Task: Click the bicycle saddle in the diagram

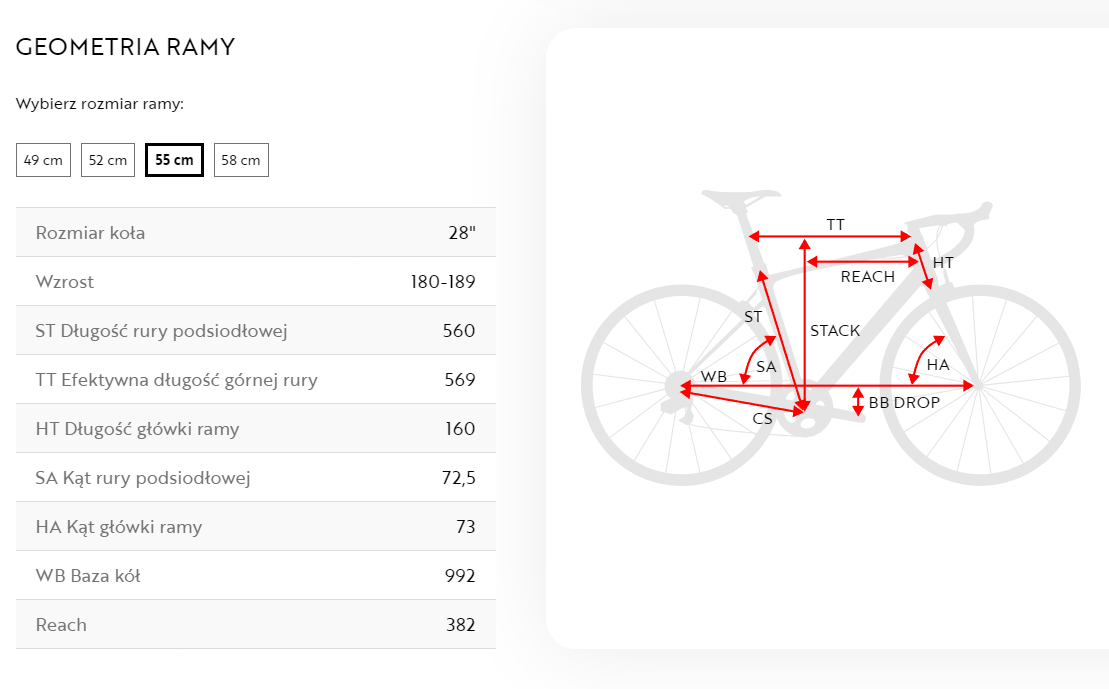Action: tap(741, 197)
